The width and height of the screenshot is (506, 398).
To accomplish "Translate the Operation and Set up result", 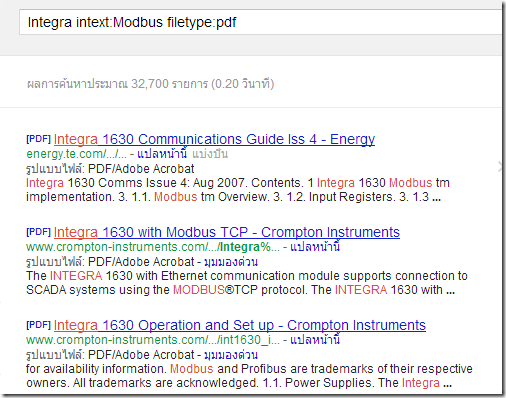I will coord(315,340).
